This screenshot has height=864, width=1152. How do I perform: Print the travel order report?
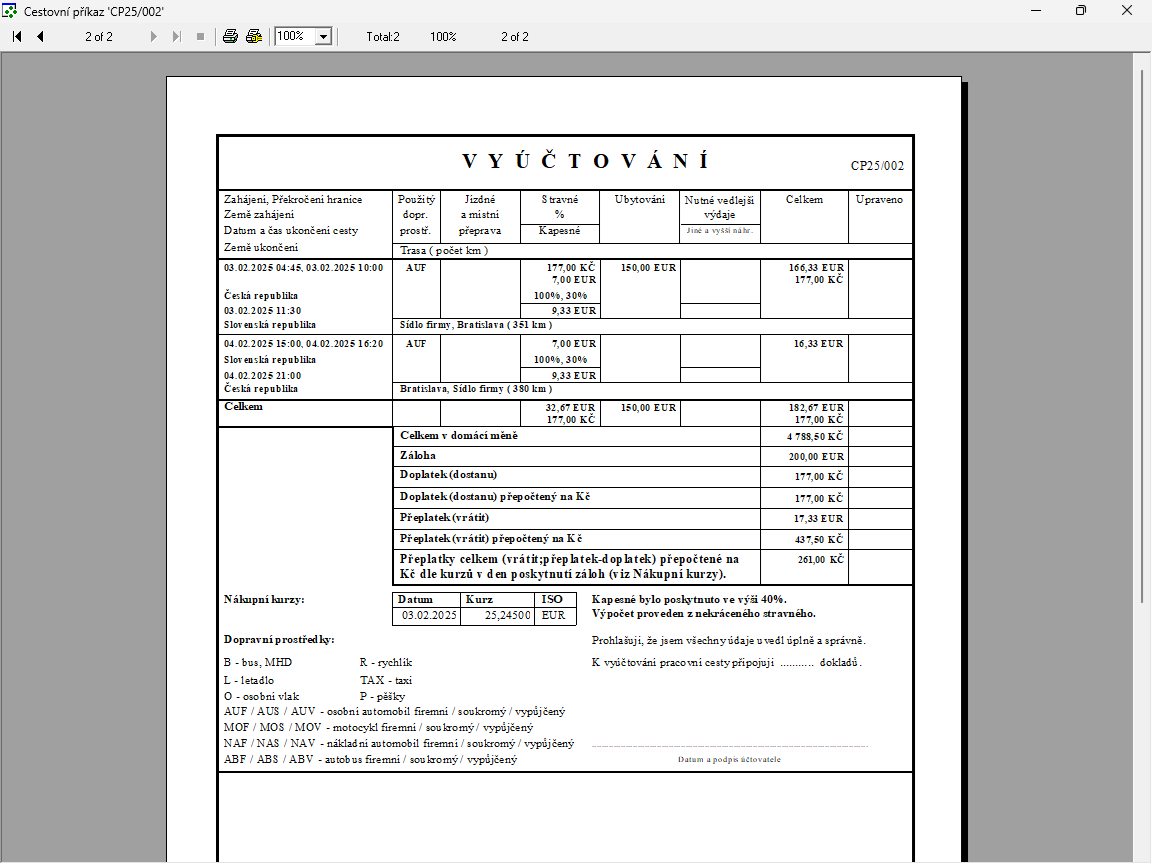[x=230, y=36]
